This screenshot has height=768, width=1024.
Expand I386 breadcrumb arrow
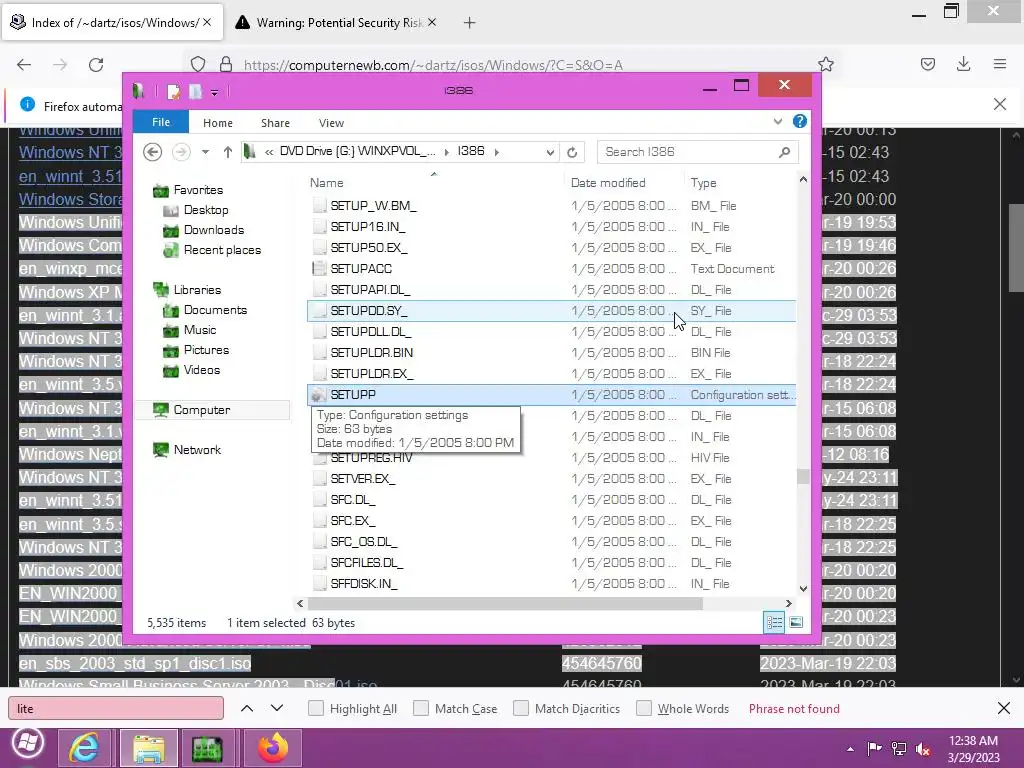click(496, 152)
